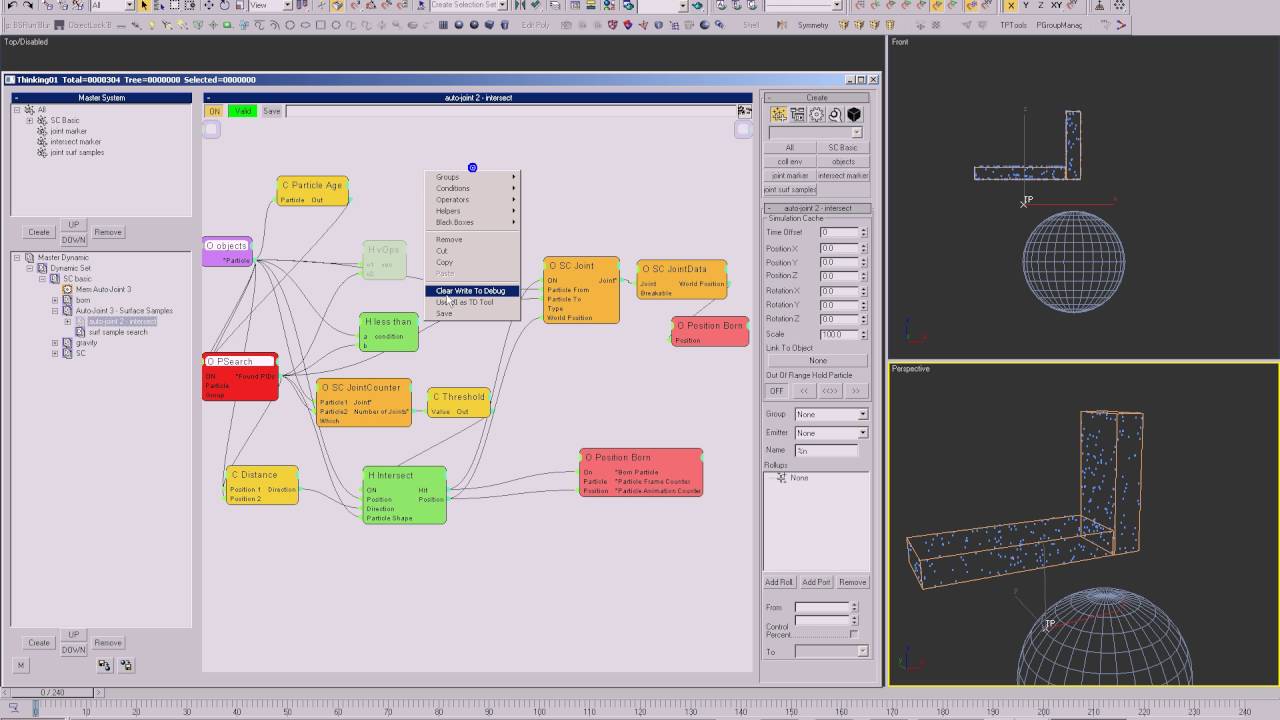Click the icon at network editor top-right corner

coord(744,111)
